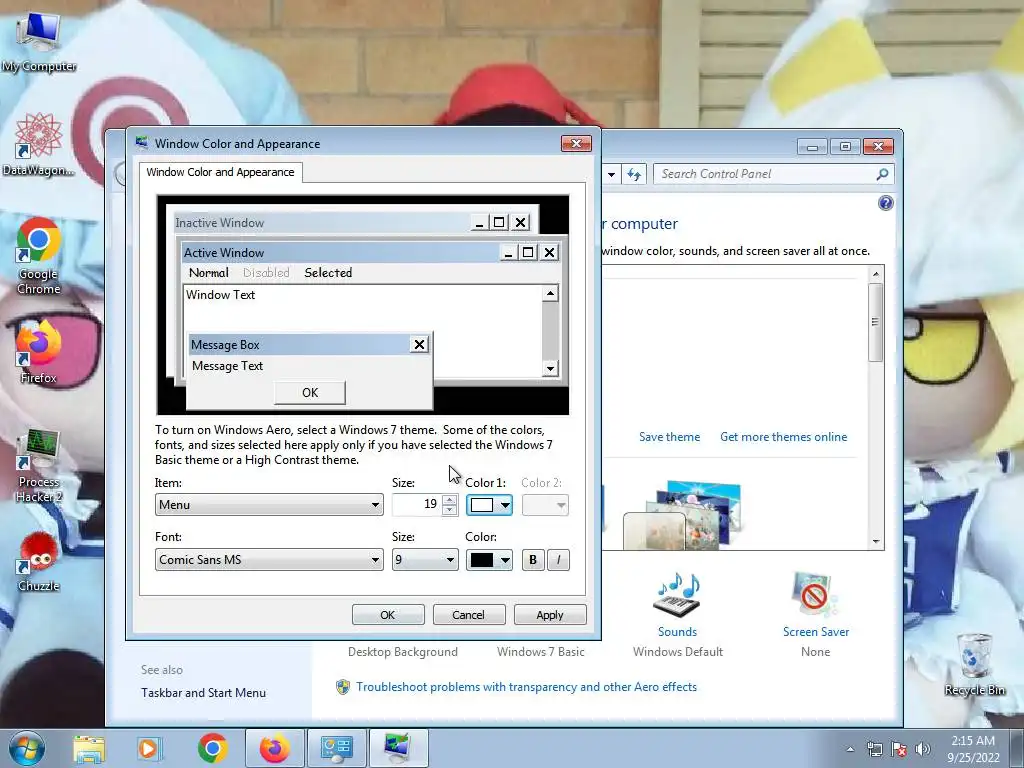Expand the address bar history dropdown
The height and width of the screenshot is (768, 1024).
click(611, 174)
